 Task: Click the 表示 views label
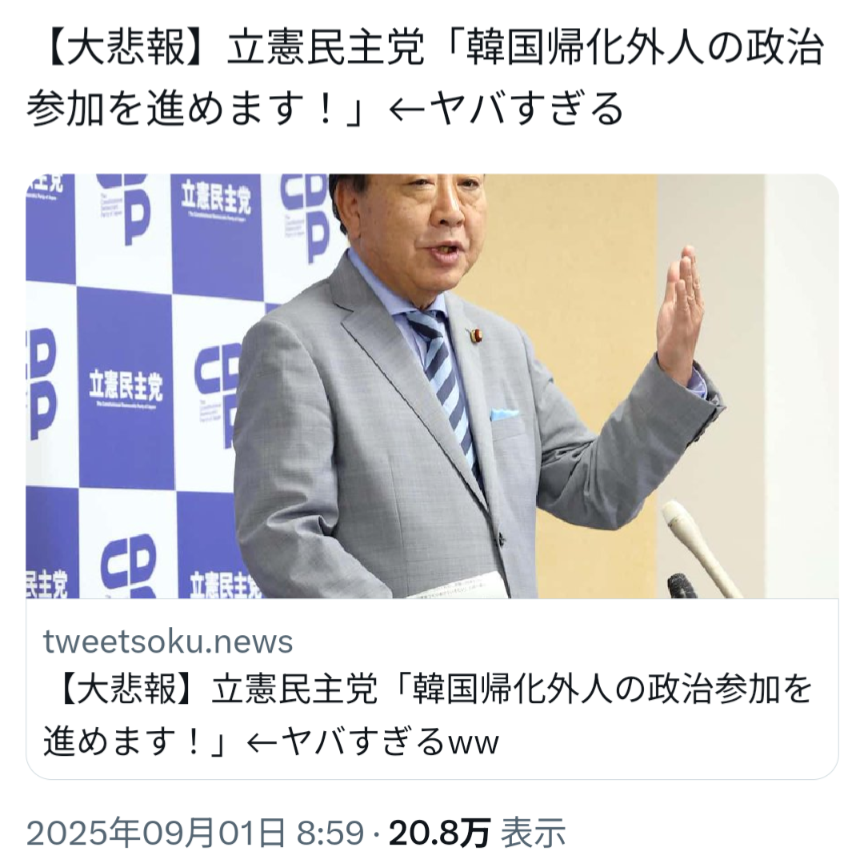point(532,832)
